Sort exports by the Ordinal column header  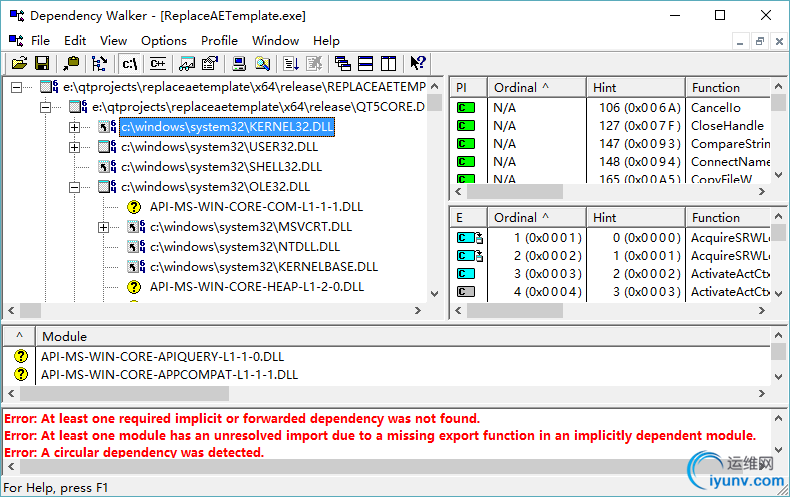click(537, 217)
